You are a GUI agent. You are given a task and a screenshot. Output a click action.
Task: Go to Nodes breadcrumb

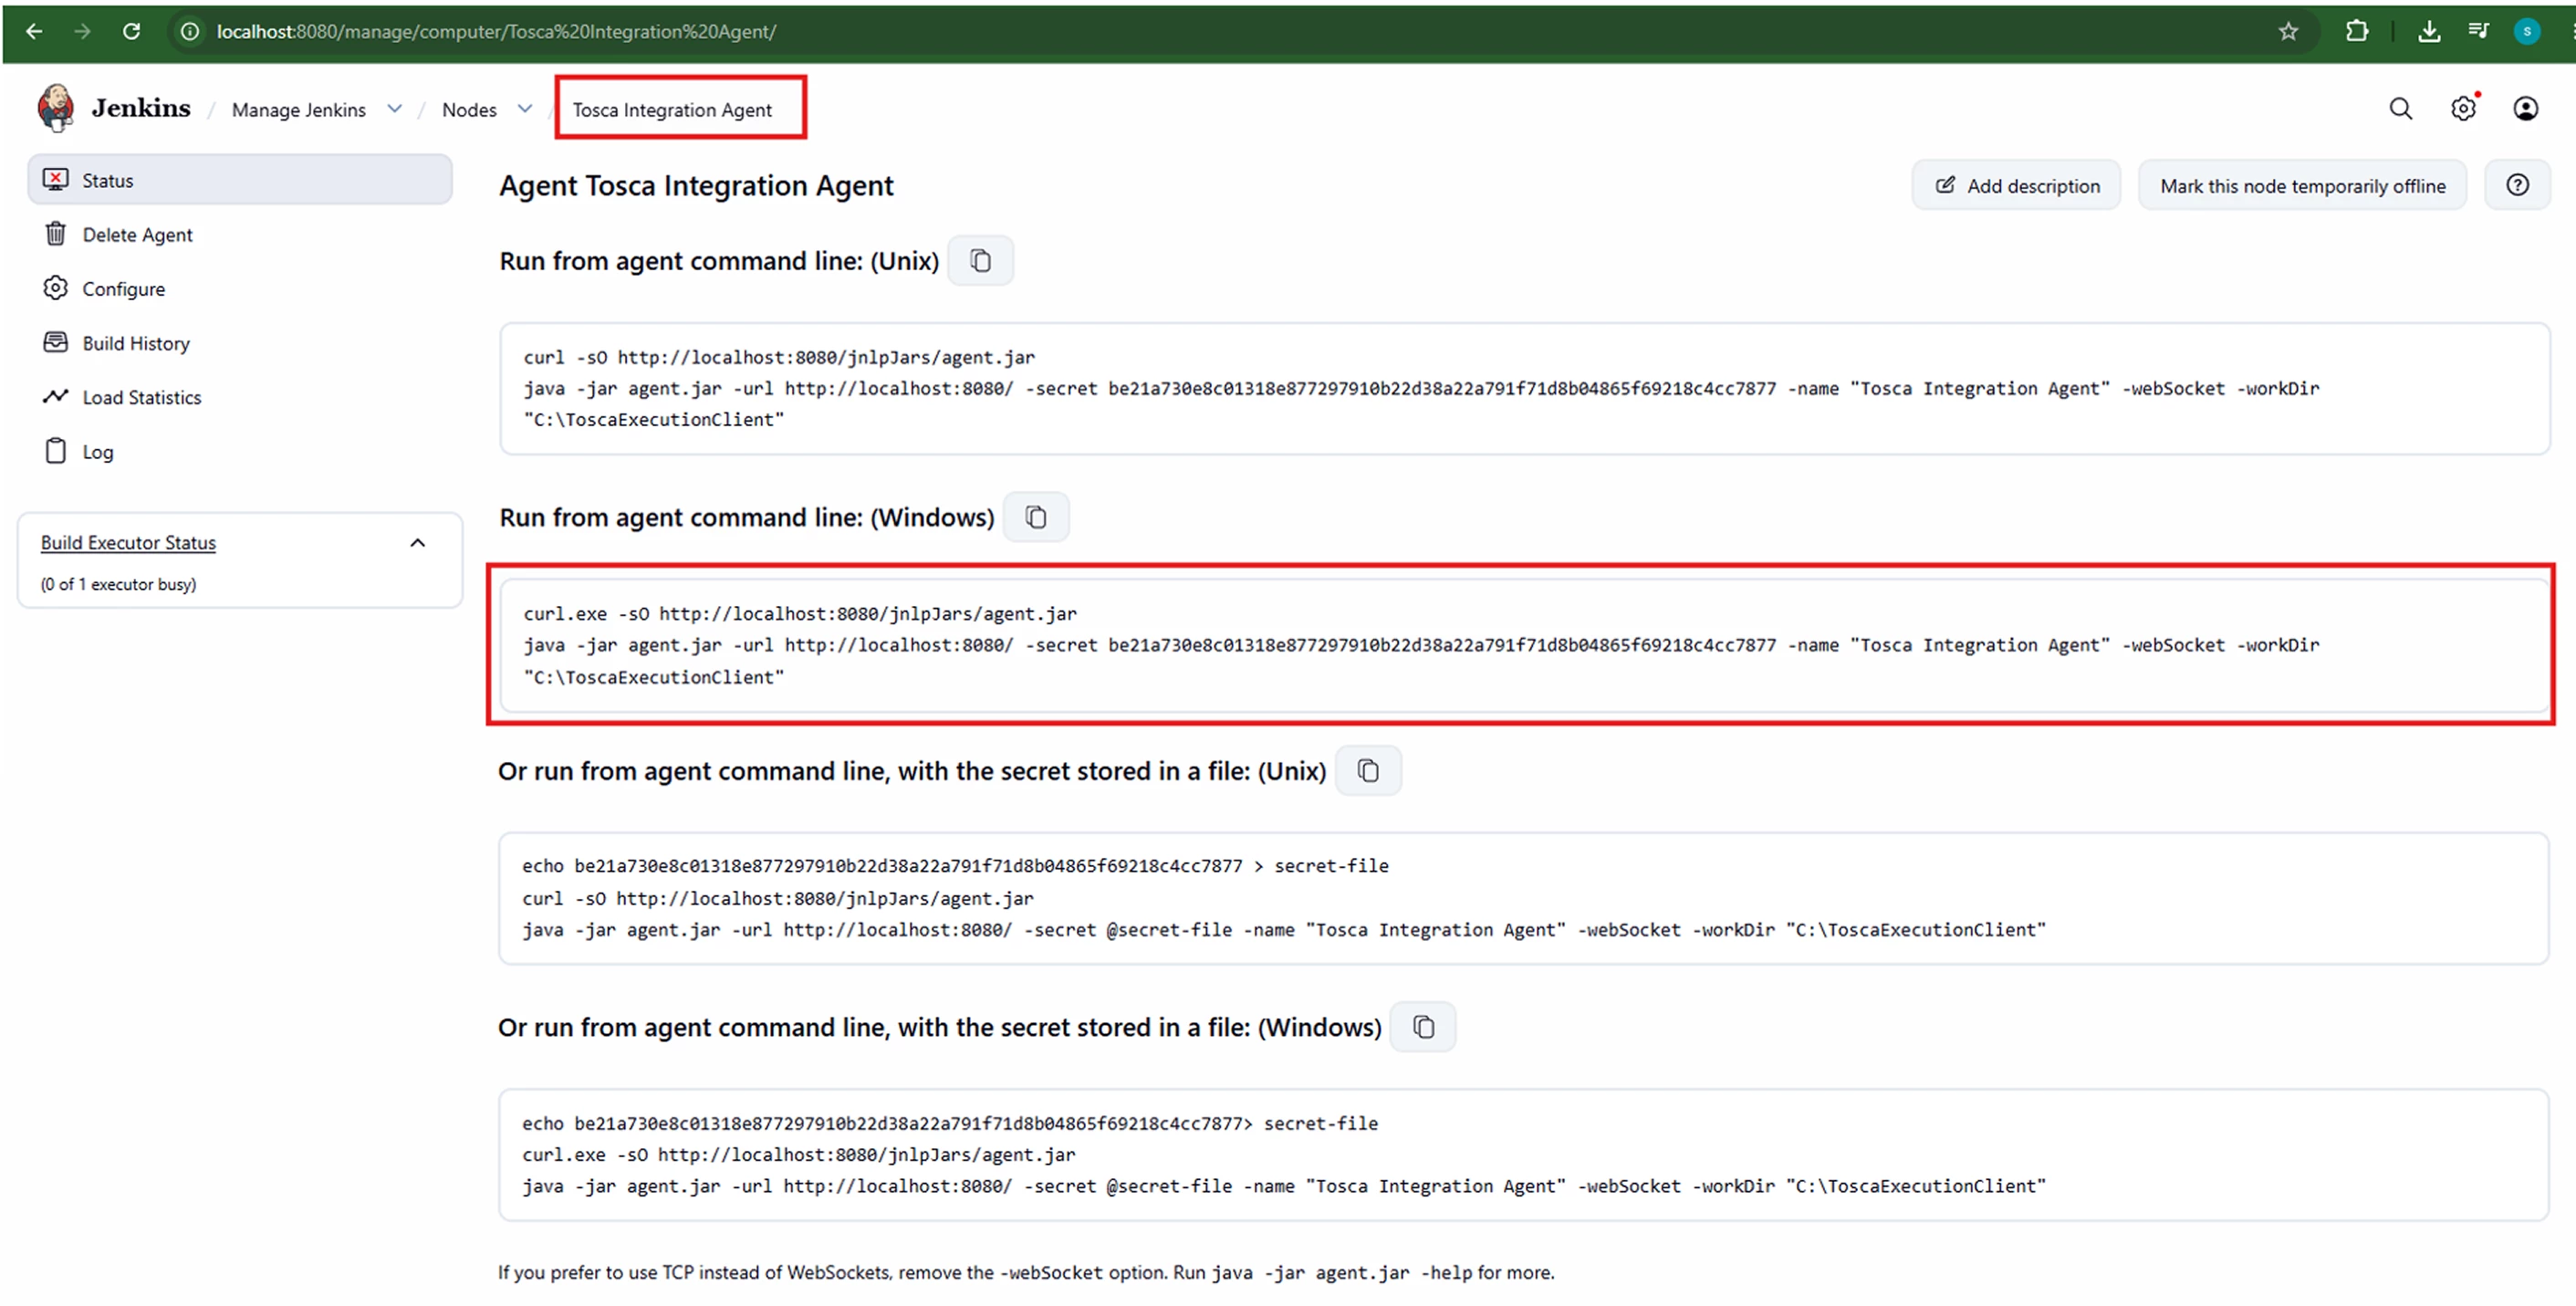click(x=469, y=110)
